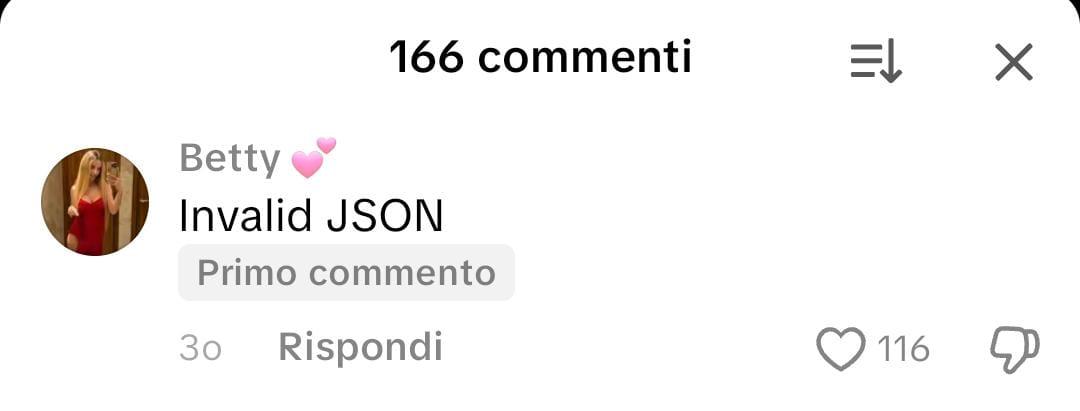Image resolution: width=1080 pixels, height=411 pixels.
Task: Click the 116 likes counter
Action: [x=904, y=349]
